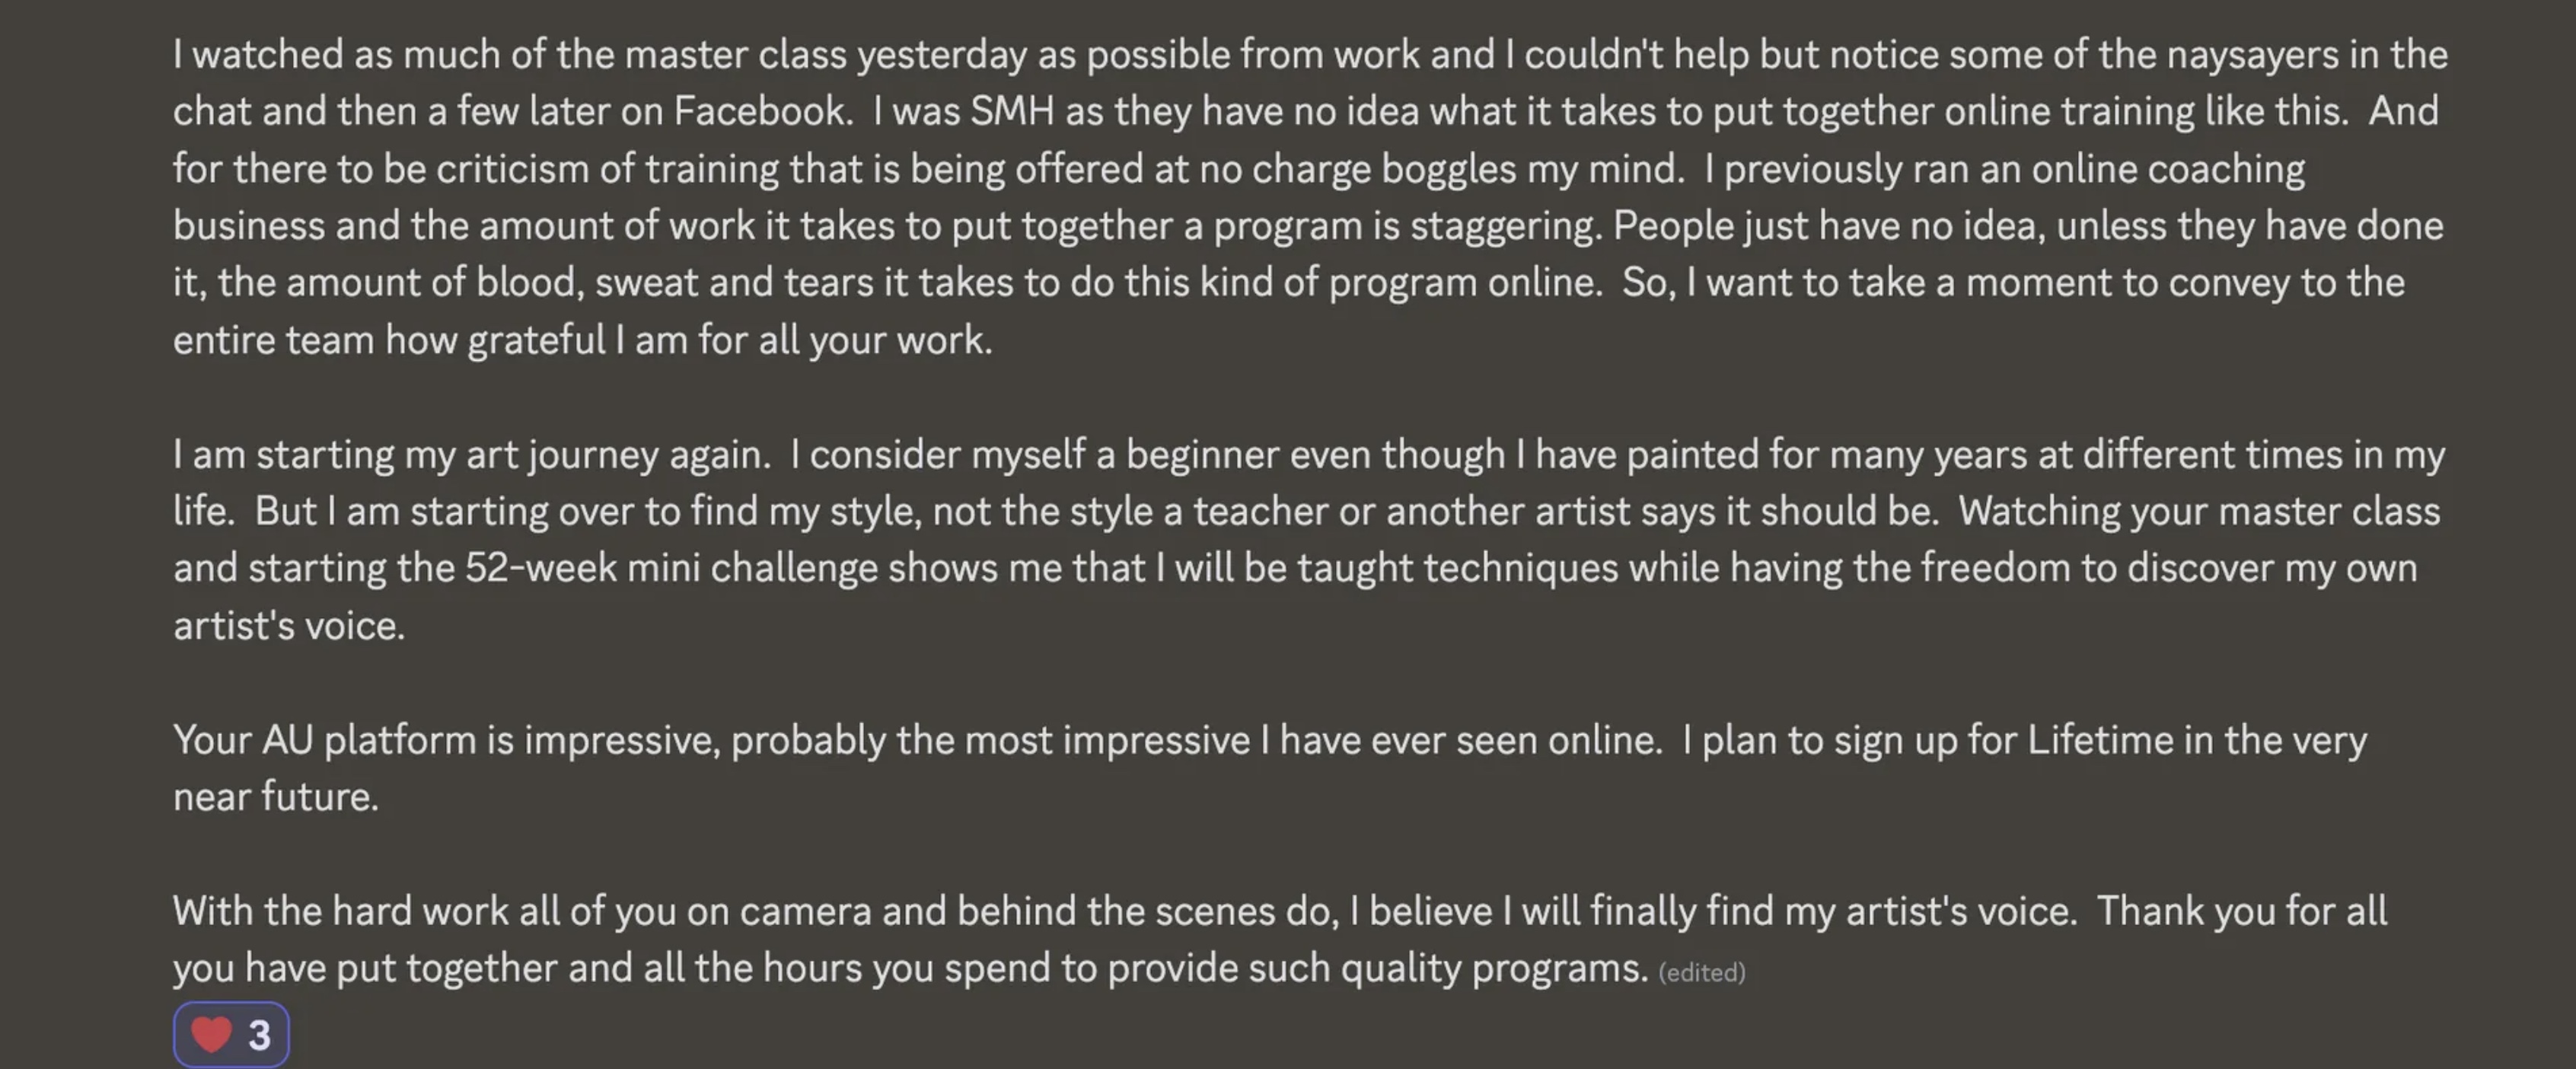
Task: Click the "SMH" abbreviation in the text
Action: 1012,111
